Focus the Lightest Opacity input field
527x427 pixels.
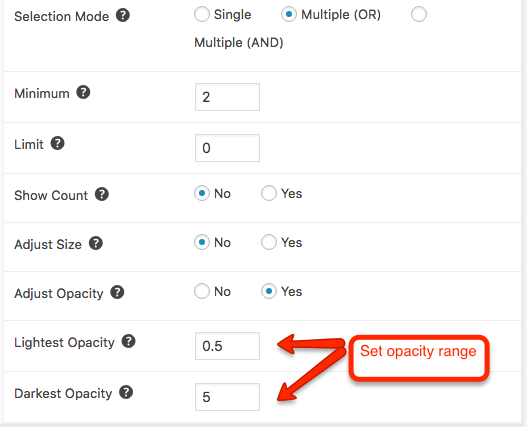pyautogui.click(x=227, y=346)
